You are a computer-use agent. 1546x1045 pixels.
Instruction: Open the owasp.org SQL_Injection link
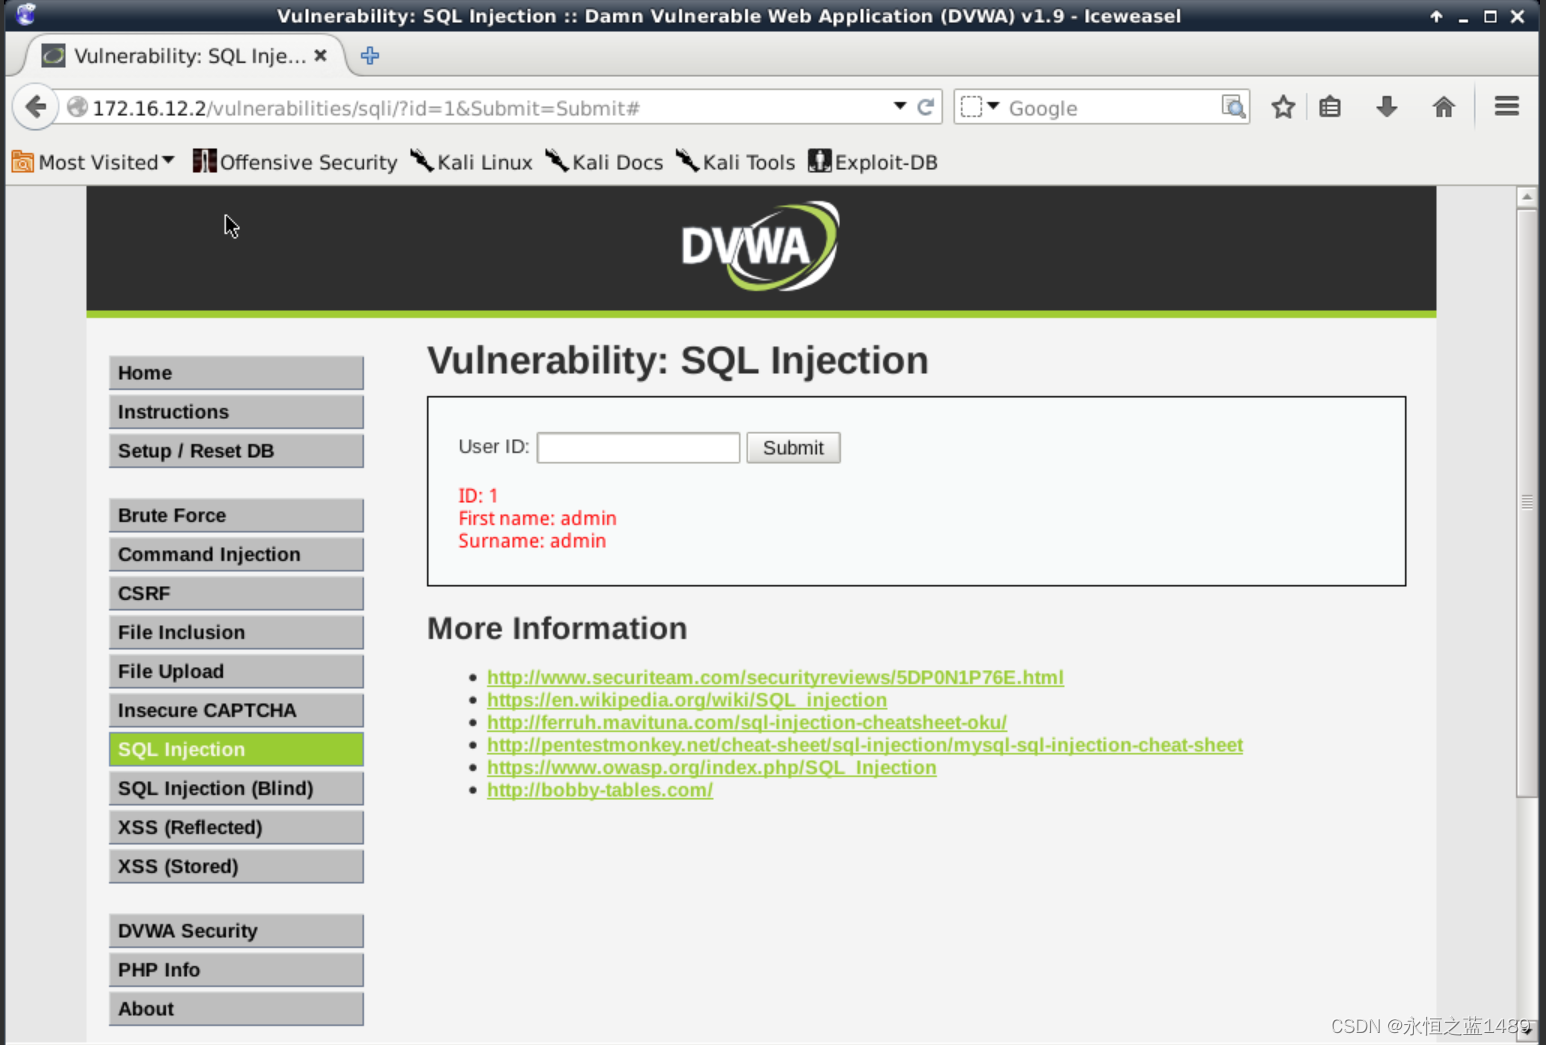coord(712,767)
